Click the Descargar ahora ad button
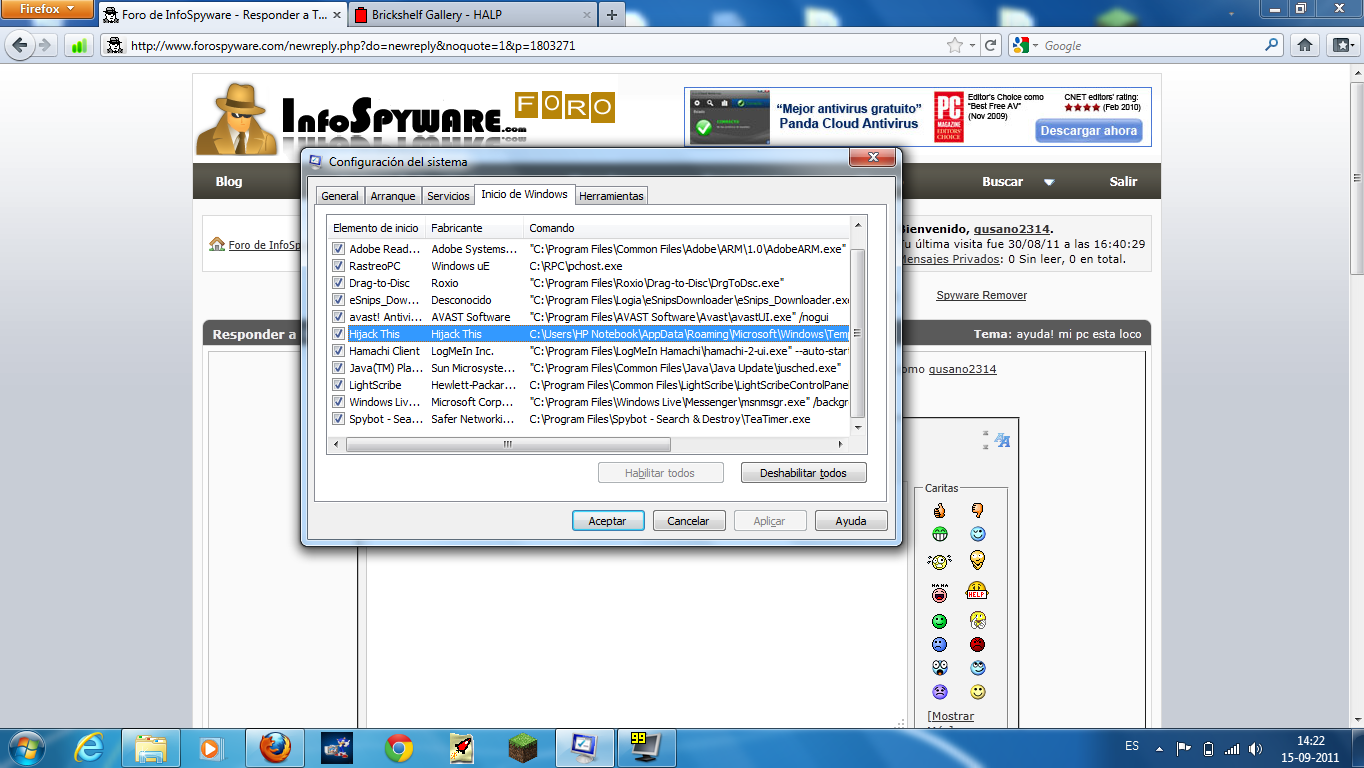 coord(1088,131)
